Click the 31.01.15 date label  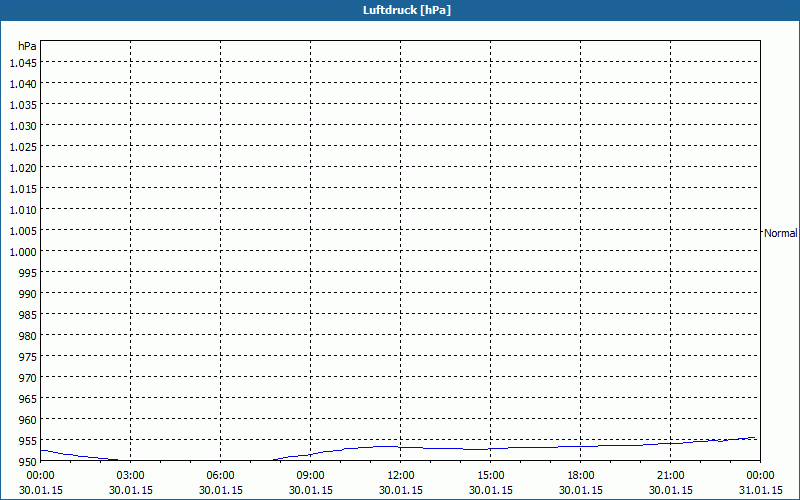tap(760, 490)
